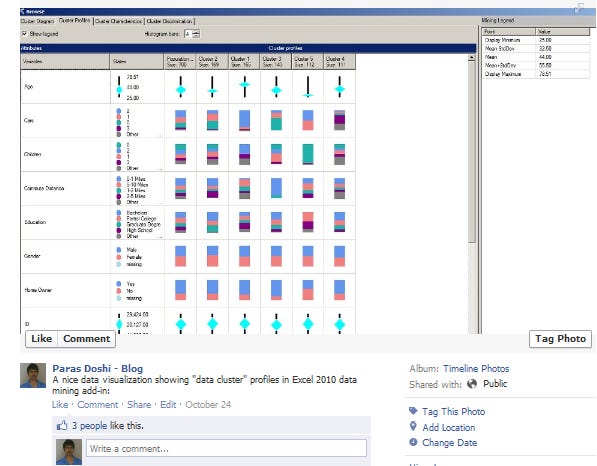This screenshot has width=597, height=466.
Task: Switch to the Cluster Diagram tab
Action: click(37, 21)
